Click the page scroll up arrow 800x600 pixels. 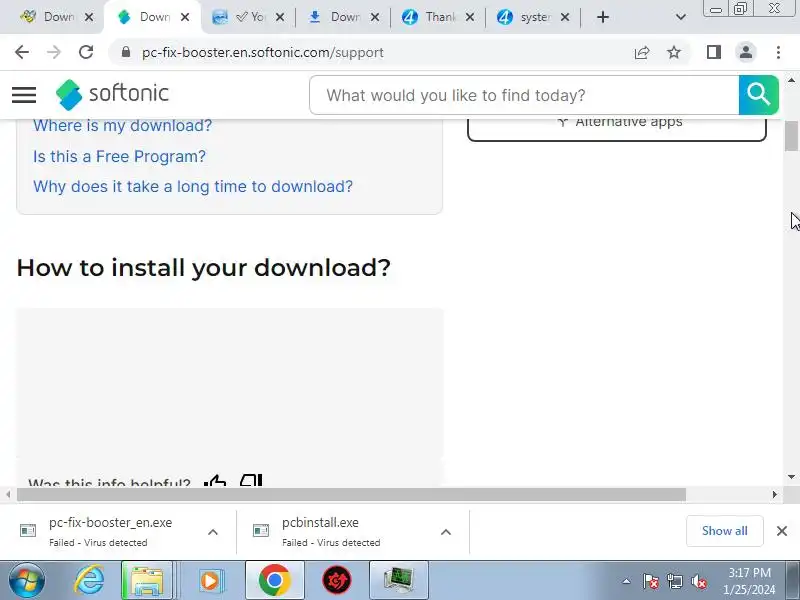[x=791, y=81]
